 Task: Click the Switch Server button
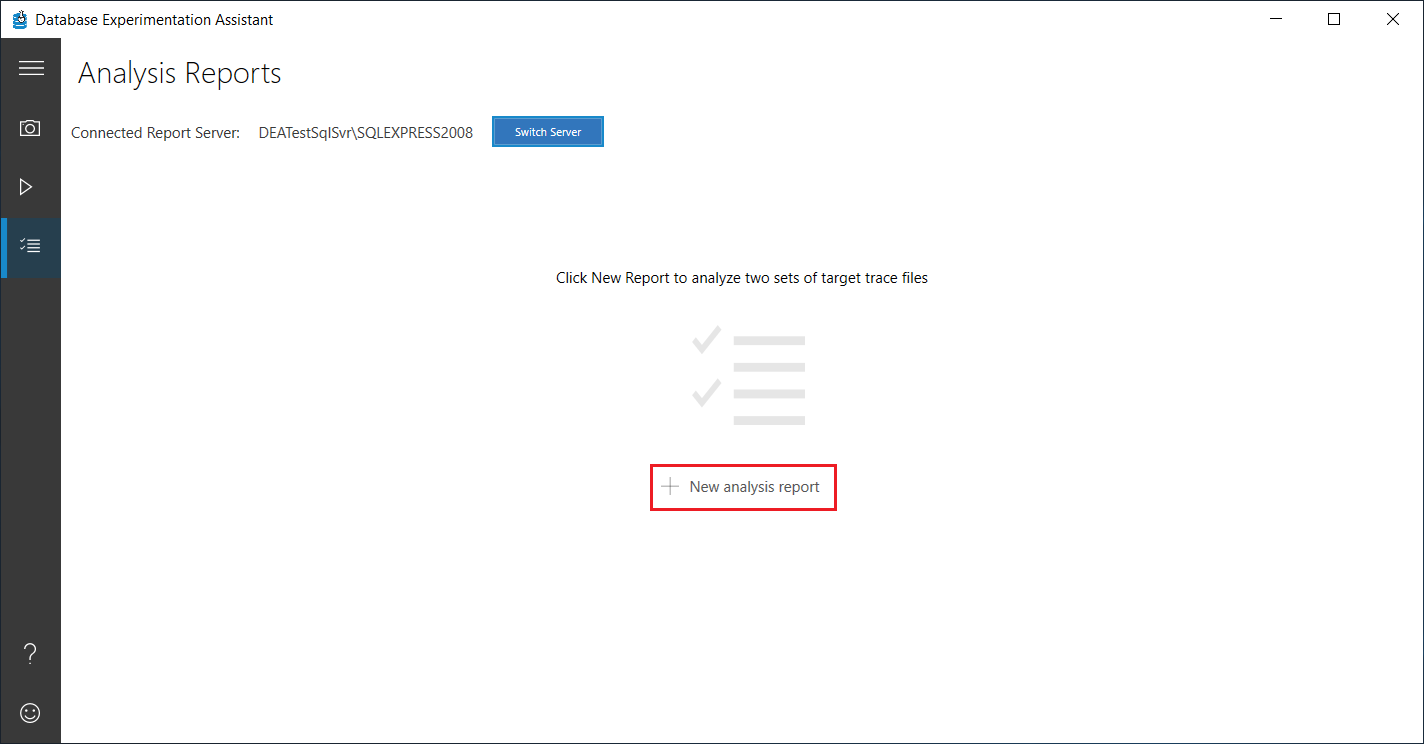click(x=548, y=132)
